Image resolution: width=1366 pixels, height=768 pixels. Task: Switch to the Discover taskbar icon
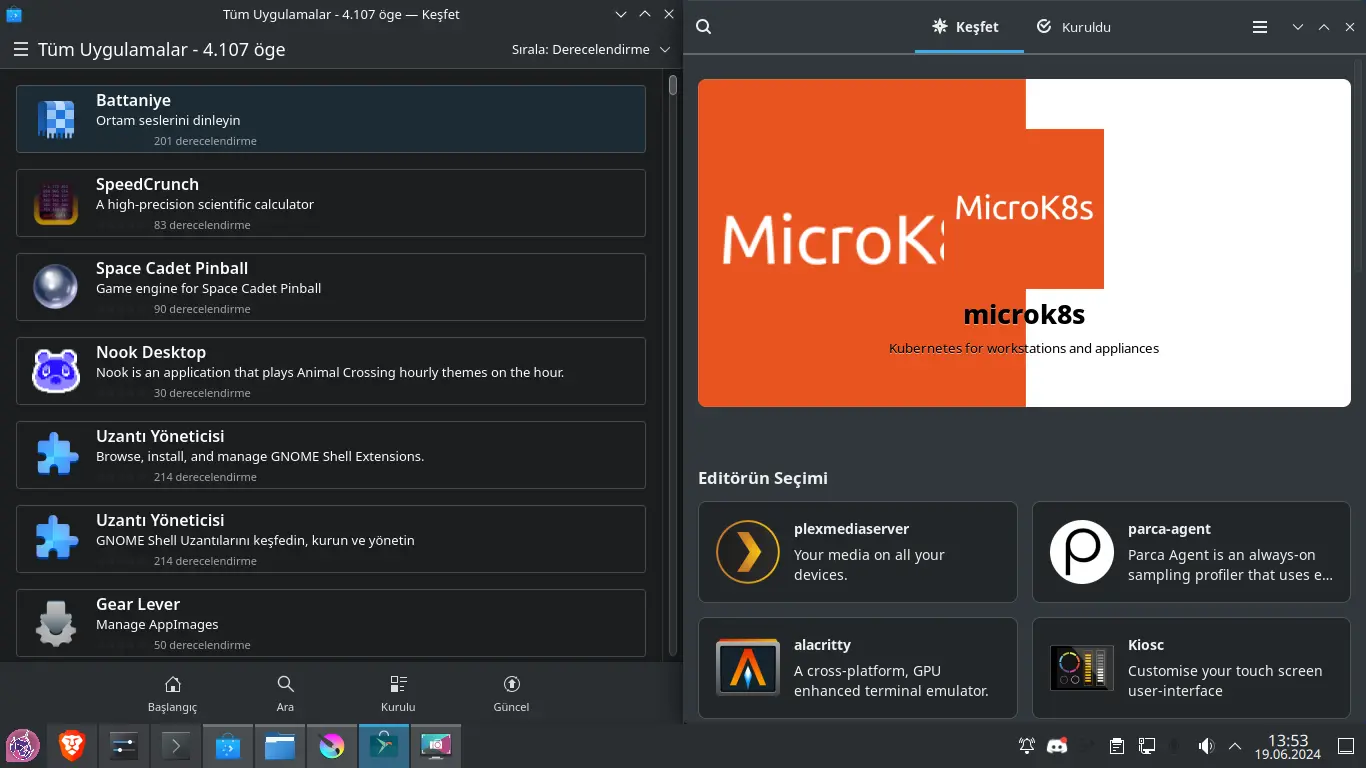click(x=228, y=746)
